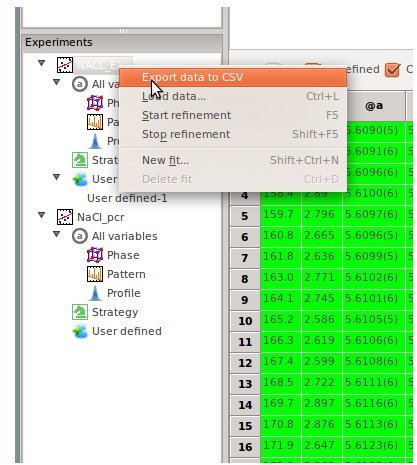The width and height of the screenshot is (417, 465).
Task: Click the User defined icon under NaCl_pcr
Action: (80, 331)
